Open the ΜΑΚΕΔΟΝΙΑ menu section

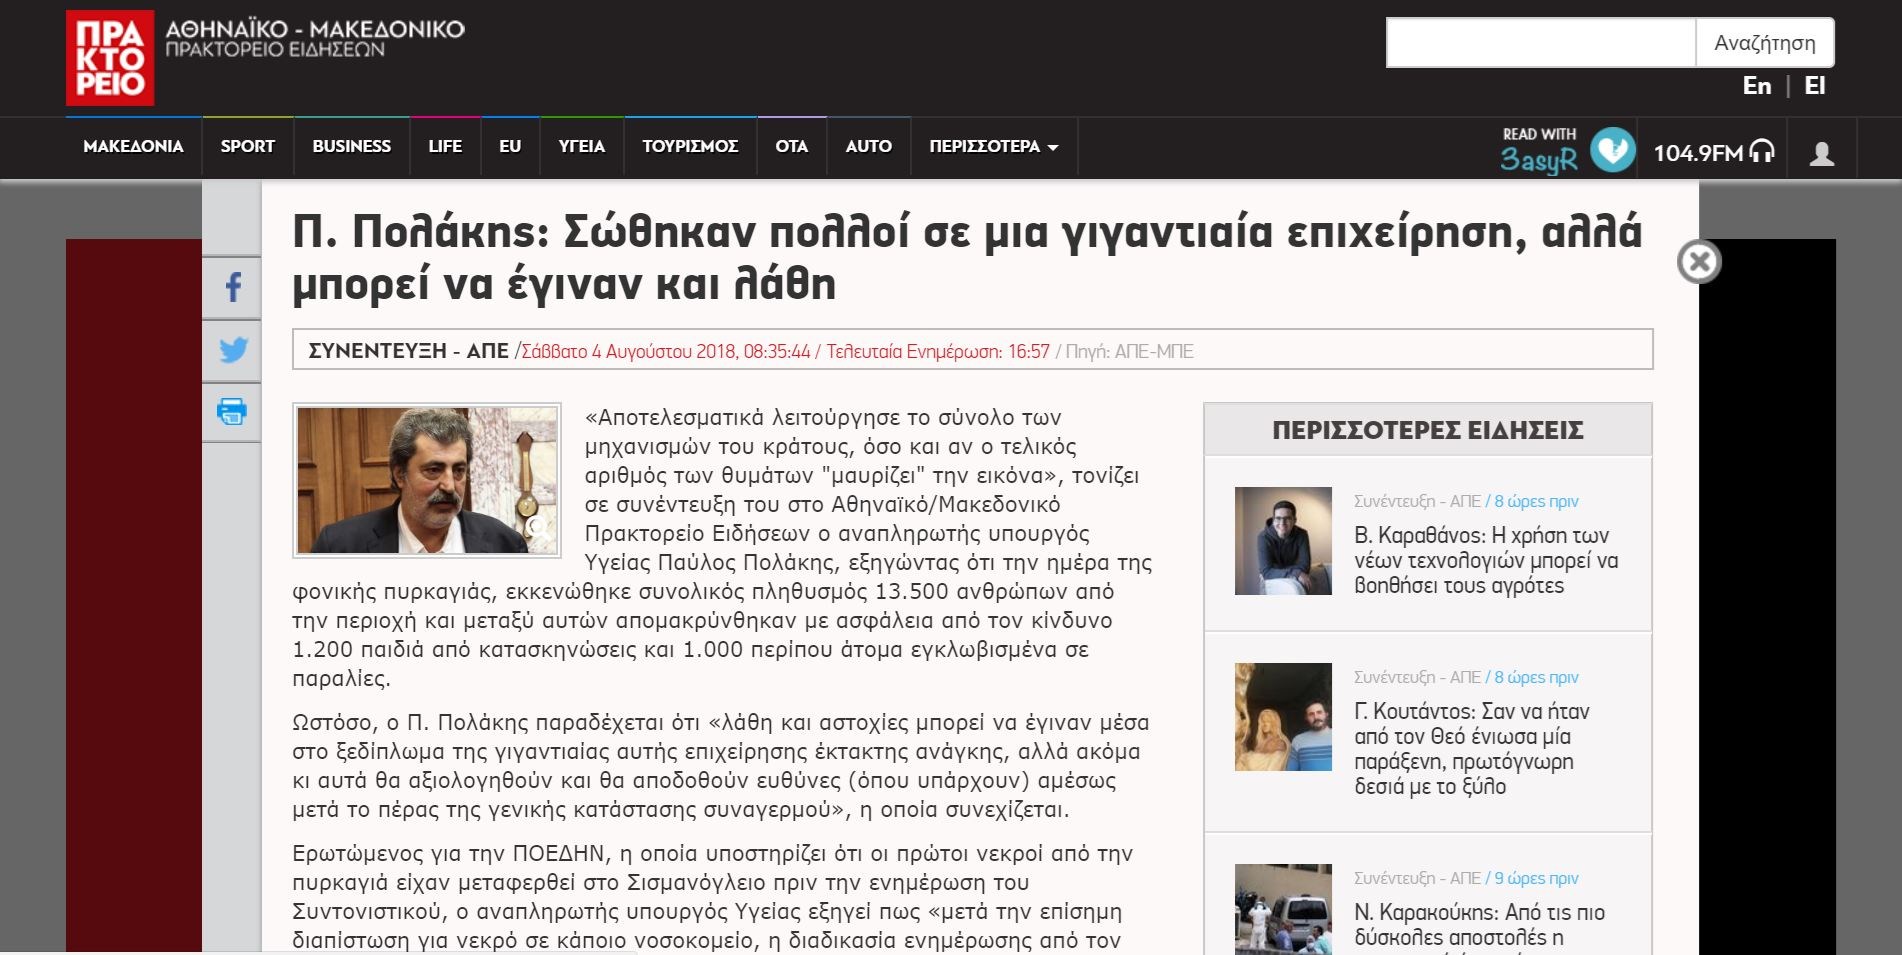(133, 147)
